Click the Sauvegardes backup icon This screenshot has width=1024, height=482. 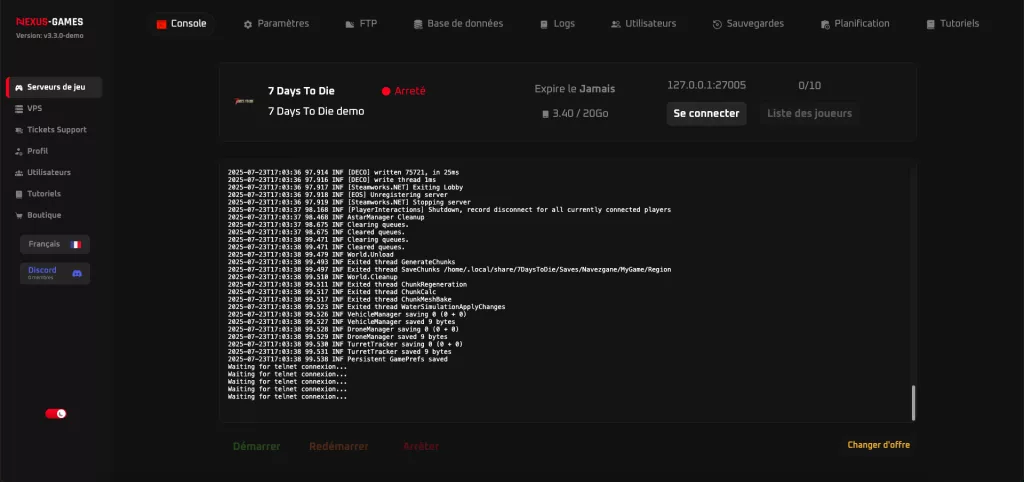pos(717,25)
